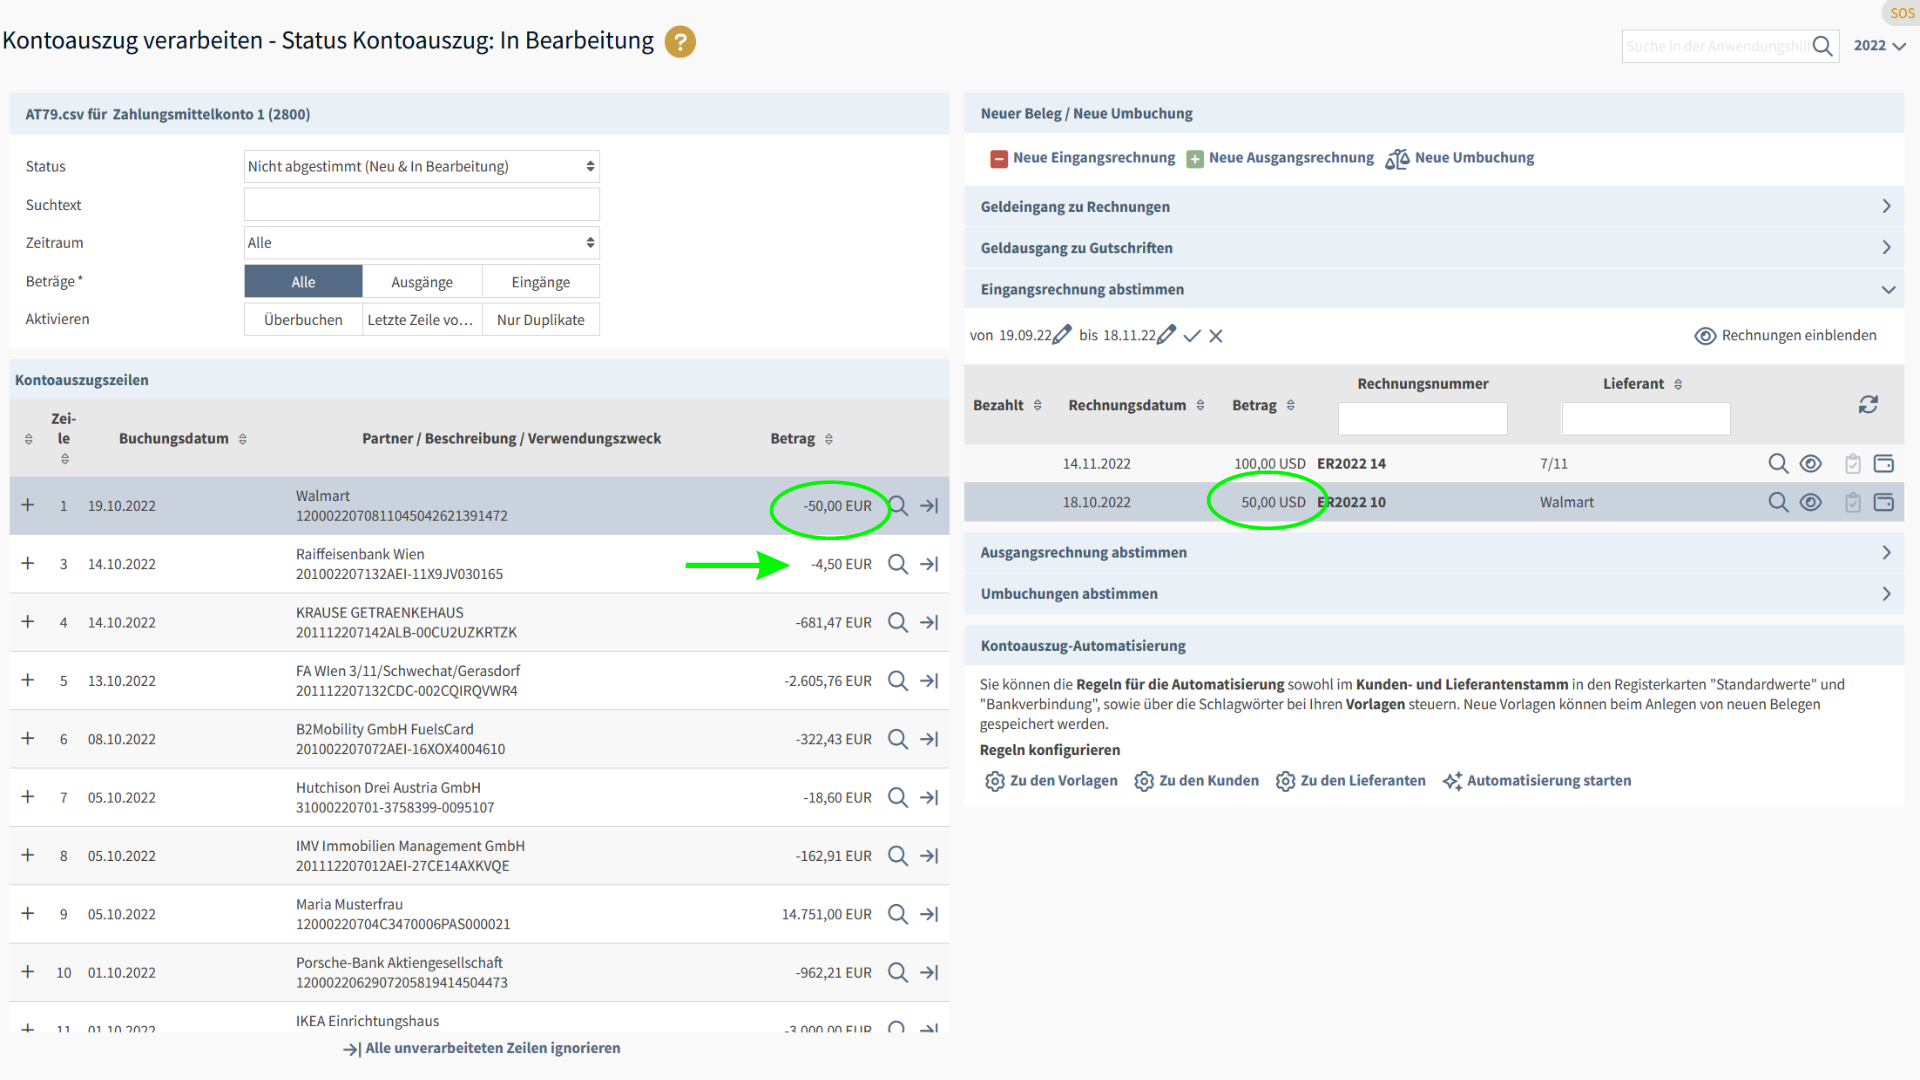The image size is (1920, 1080).
Task: Show the eye preview for invoice ER2022 10
Action: click(1811, 502)
